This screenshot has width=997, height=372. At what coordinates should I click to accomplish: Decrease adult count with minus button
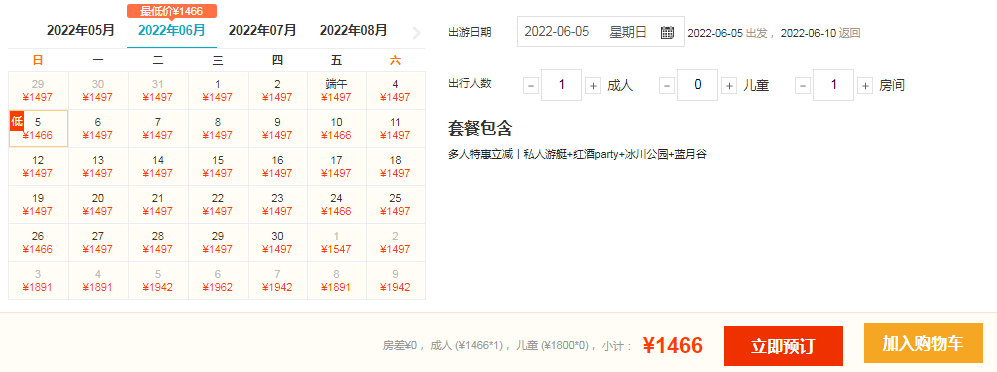[x=532, y=85]
